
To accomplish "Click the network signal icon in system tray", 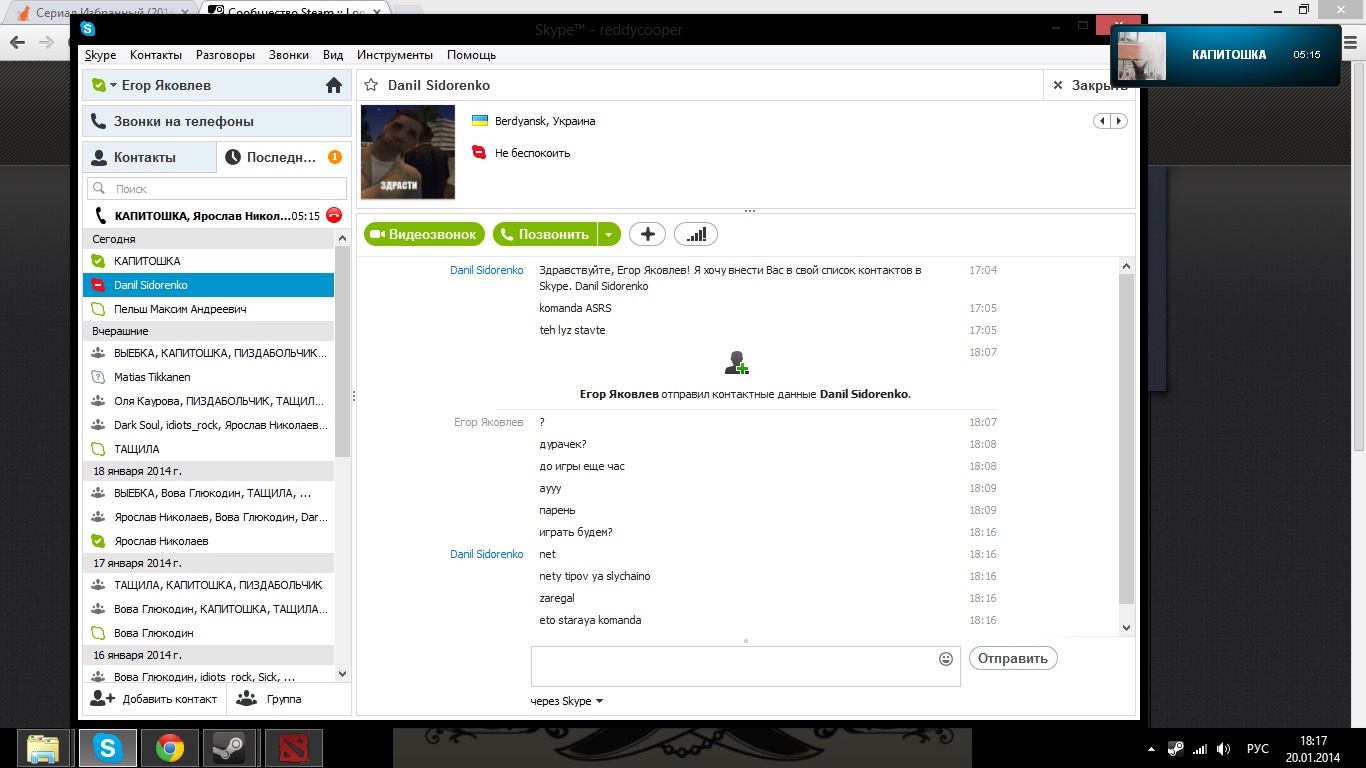I will point(1200,749).
